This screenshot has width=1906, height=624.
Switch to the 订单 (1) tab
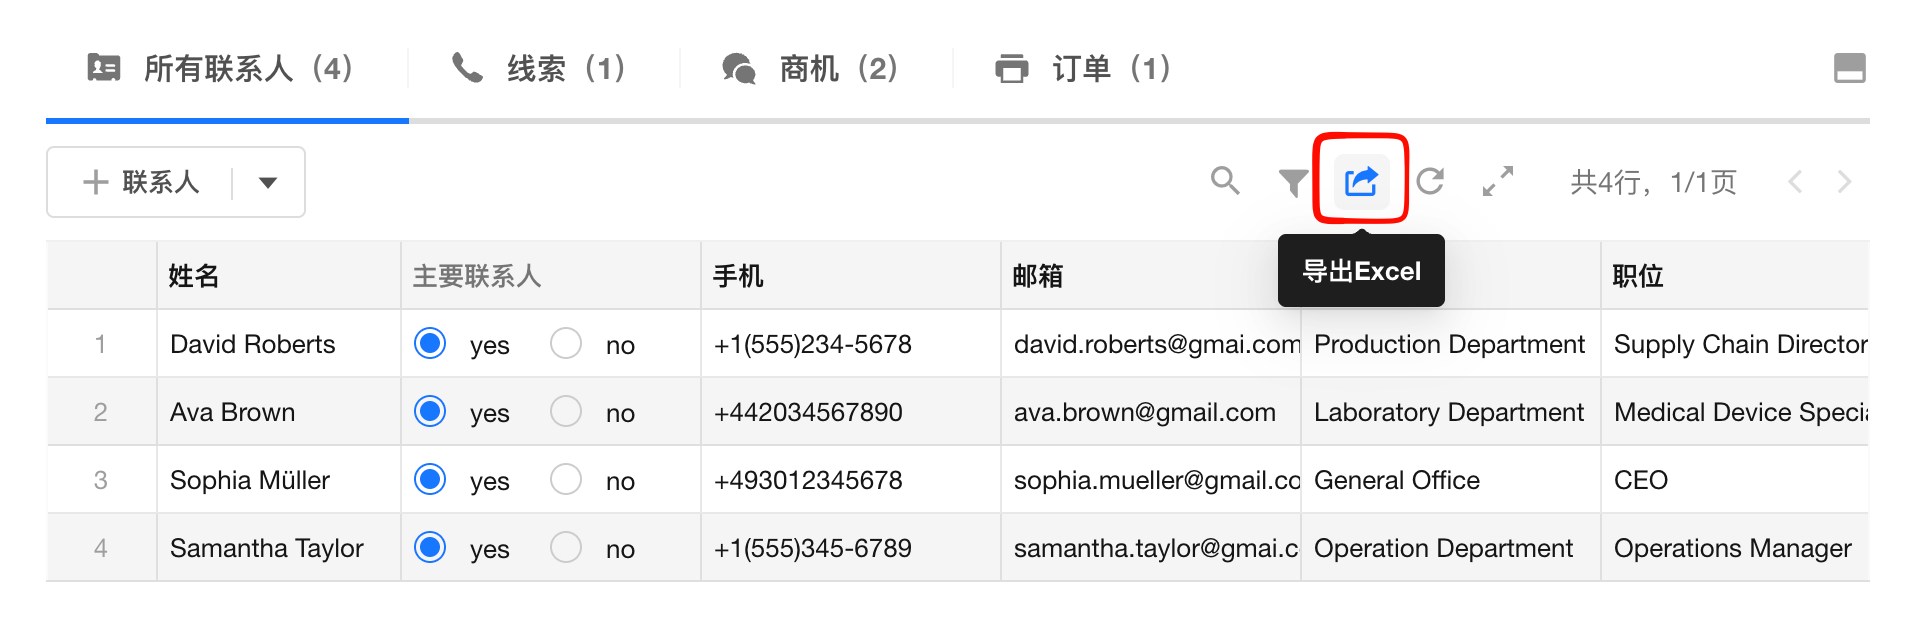click(1083, 68)
